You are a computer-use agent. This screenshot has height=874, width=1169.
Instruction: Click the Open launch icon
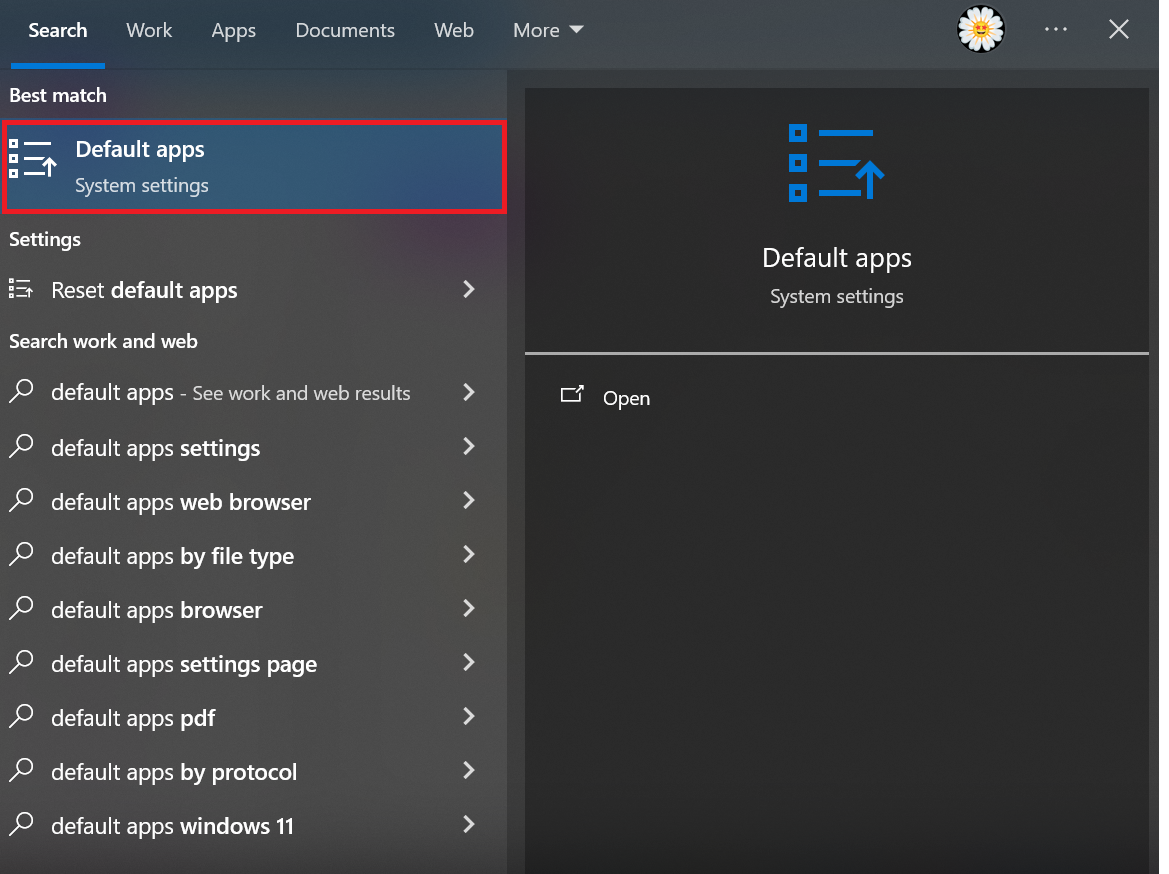pyautogui.click(x=572, y=394)
